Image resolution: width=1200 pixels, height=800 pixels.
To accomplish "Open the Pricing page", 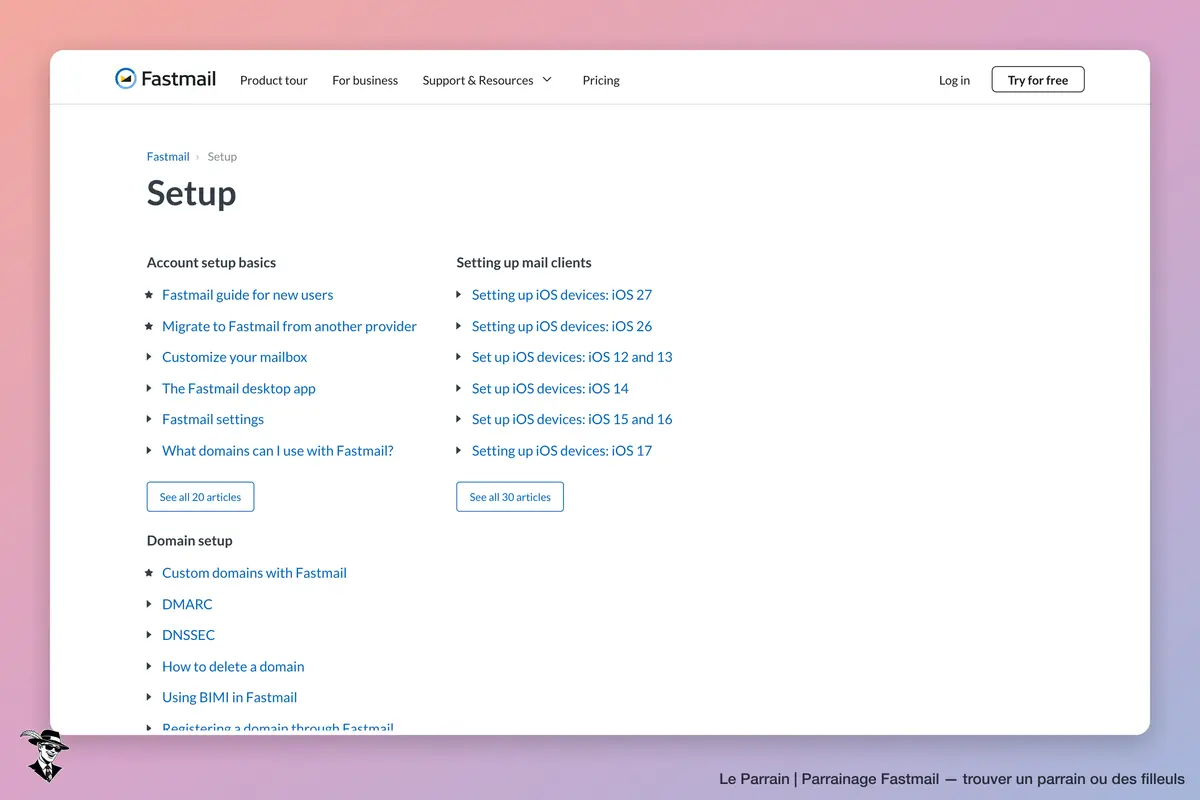I will pyautogui.click(x=601, y=80).
